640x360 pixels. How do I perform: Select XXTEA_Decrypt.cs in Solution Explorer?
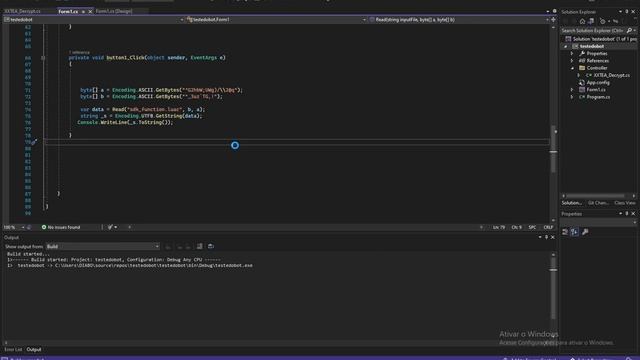(x=611, y=76)
